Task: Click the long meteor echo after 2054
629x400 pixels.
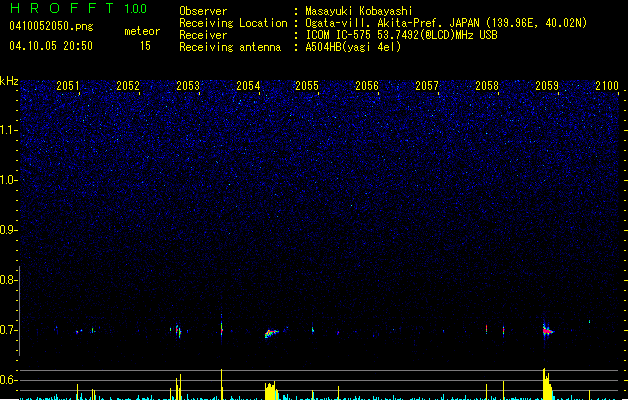Action: pos(272,333)
